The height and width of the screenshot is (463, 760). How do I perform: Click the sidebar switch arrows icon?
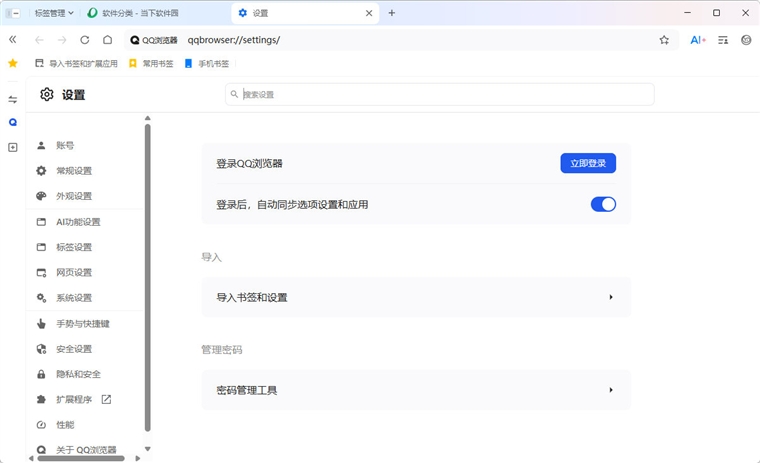(13, 99)
